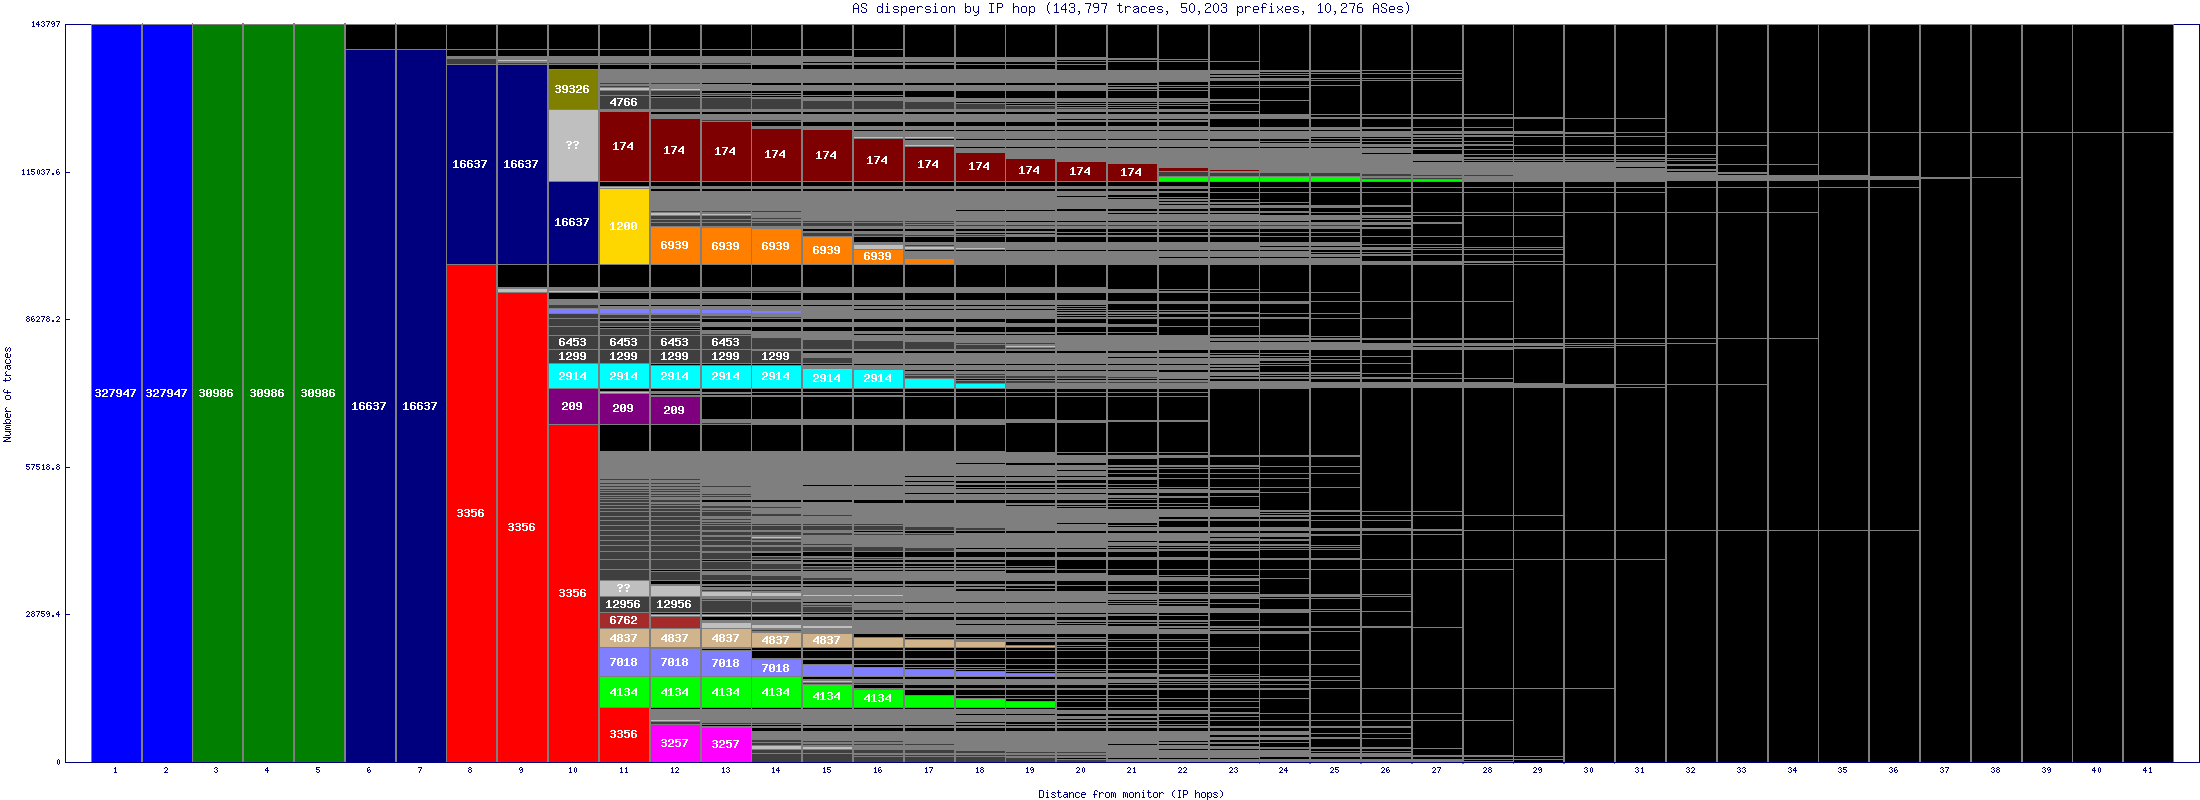
Task: Pick the navy 16637 block at hop 7
Action: pos(421,406)
